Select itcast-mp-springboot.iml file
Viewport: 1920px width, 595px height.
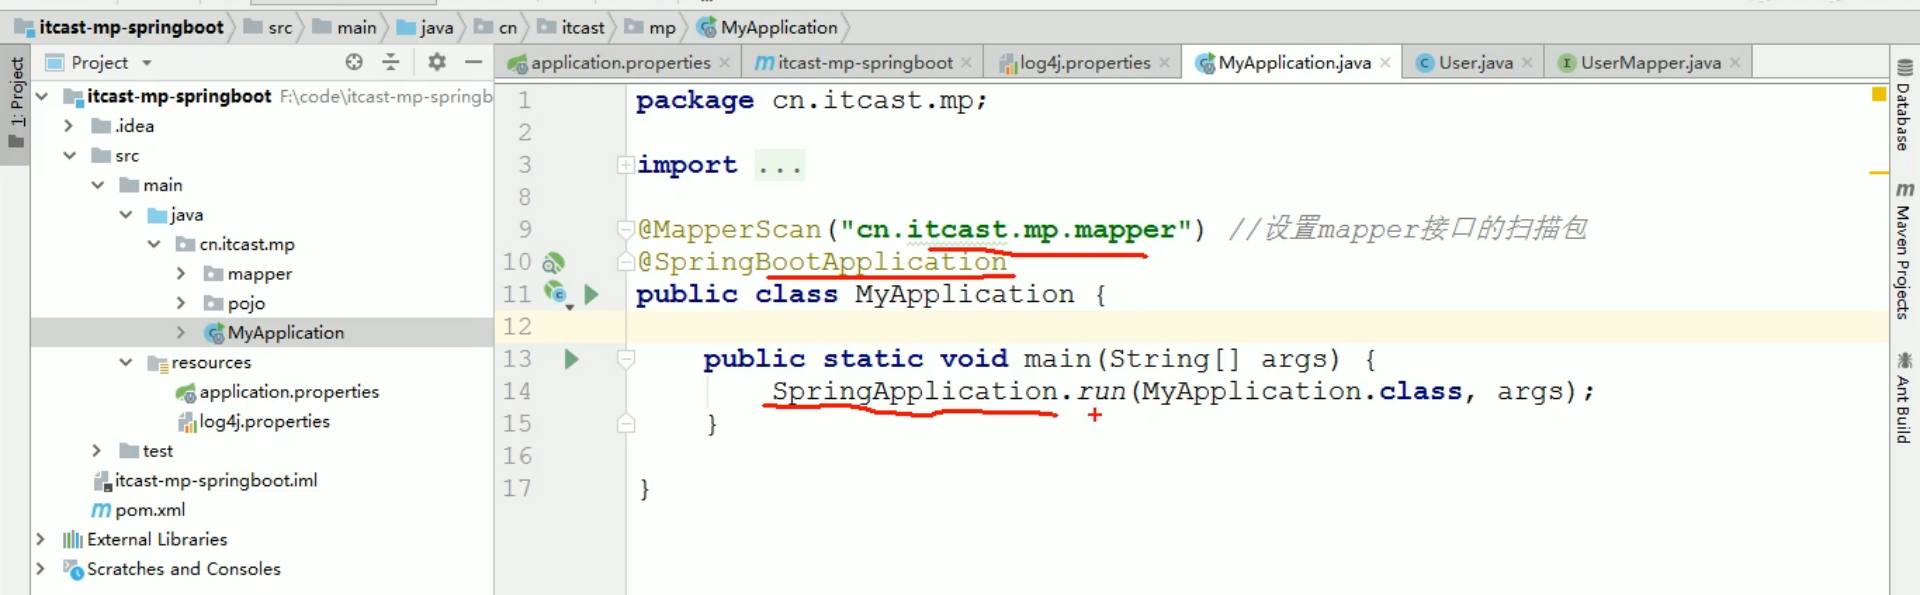[206, 481]
